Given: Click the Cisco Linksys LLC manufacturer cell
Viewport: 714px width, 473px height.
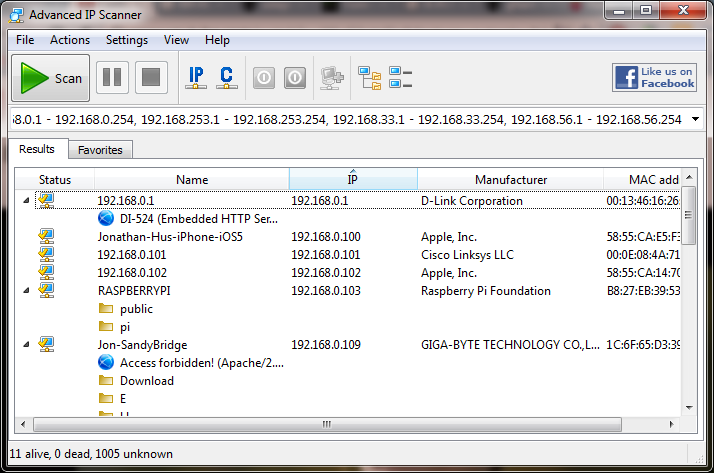Looking at the screenshot, I should (467, 255).
